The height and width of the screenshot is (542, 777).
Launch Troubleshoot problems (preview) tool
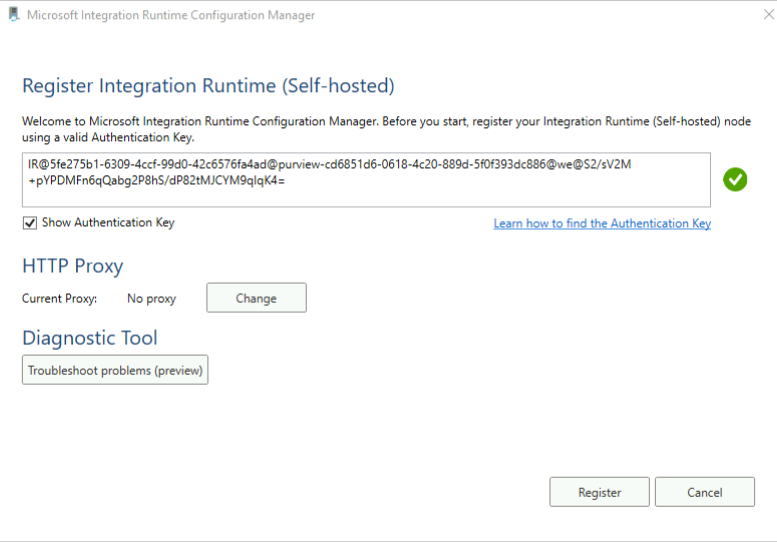(x=115, y=370)
